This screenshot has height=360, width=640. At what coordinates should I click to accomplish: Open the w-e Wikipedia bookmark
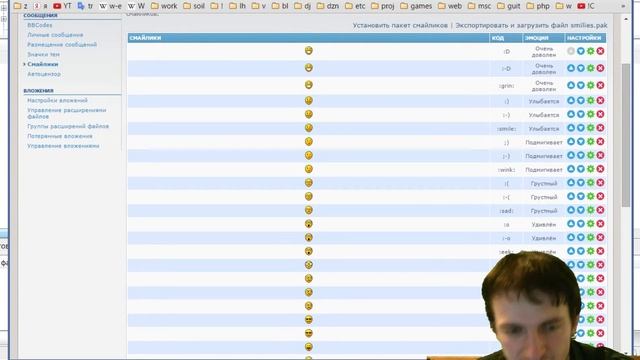[x=111, y=6]
